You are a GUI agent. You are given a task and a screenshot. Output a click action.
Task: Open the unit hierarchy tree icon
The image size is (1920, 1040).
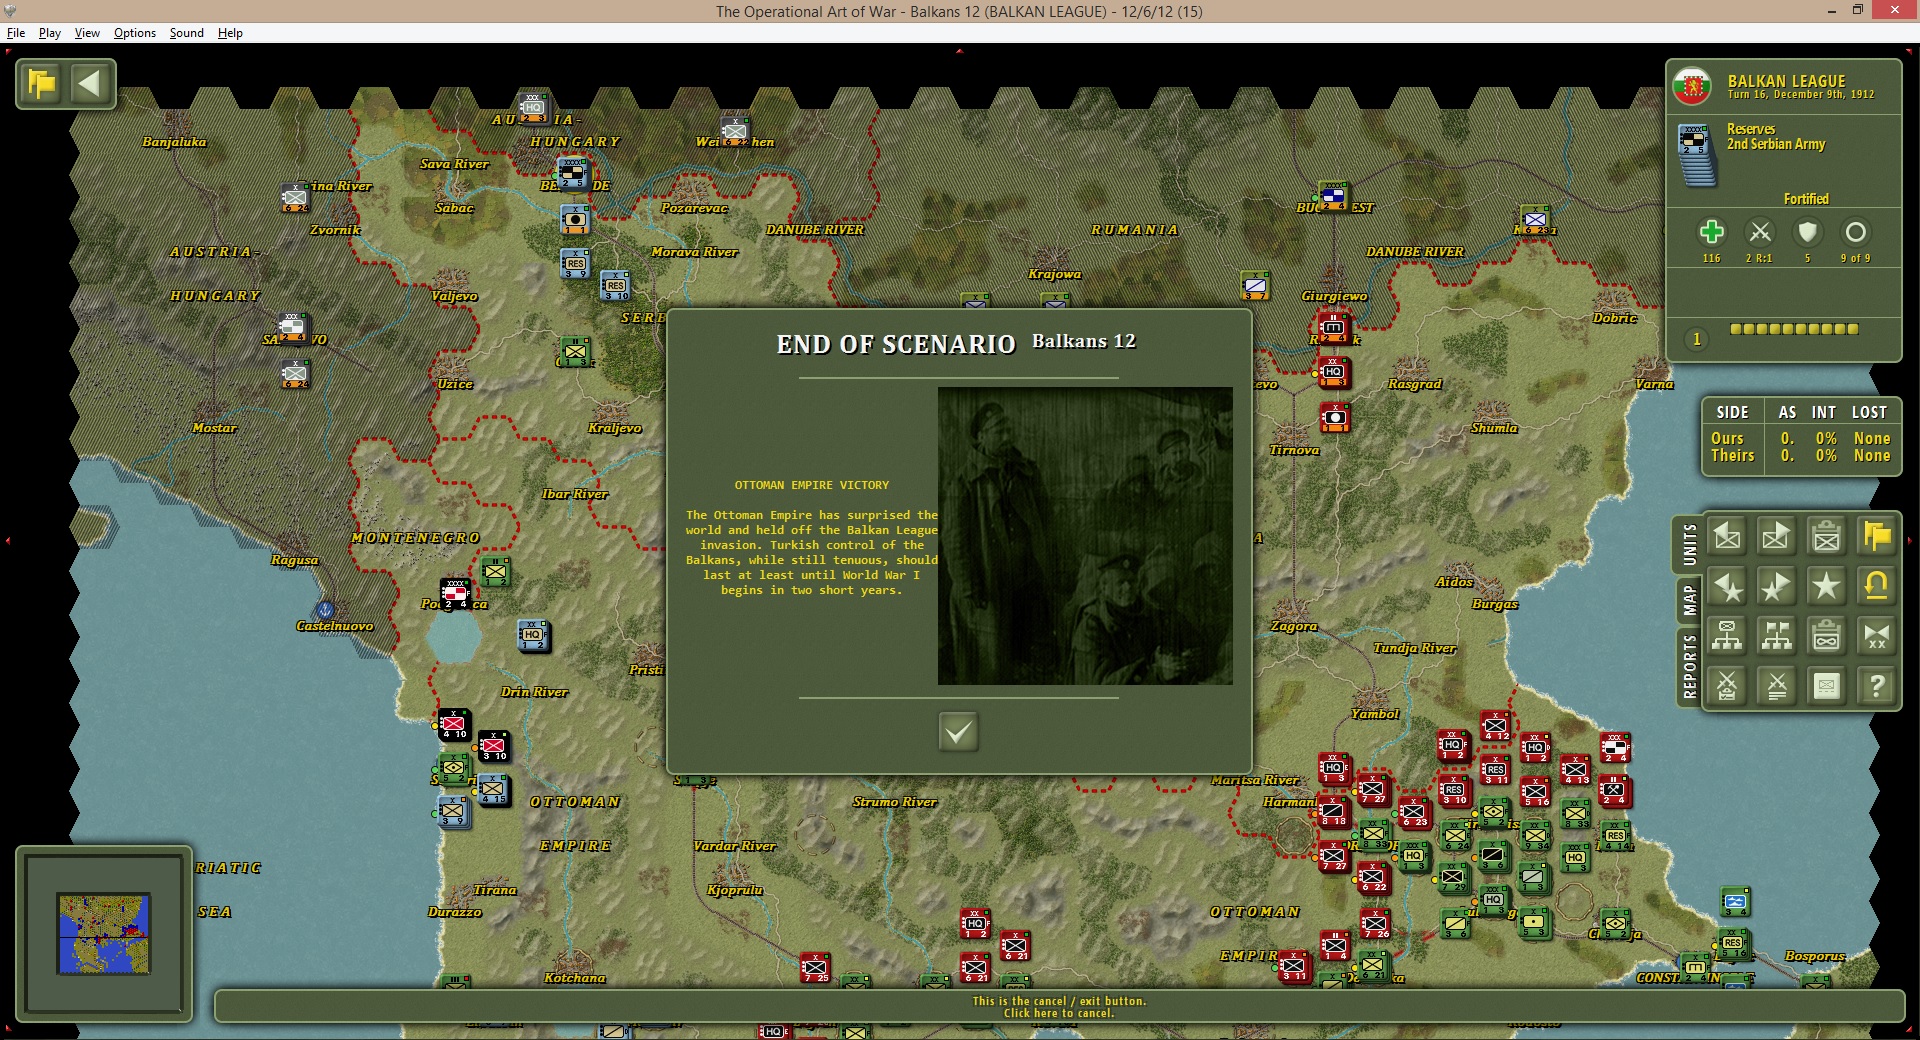tap(1727, 636)
